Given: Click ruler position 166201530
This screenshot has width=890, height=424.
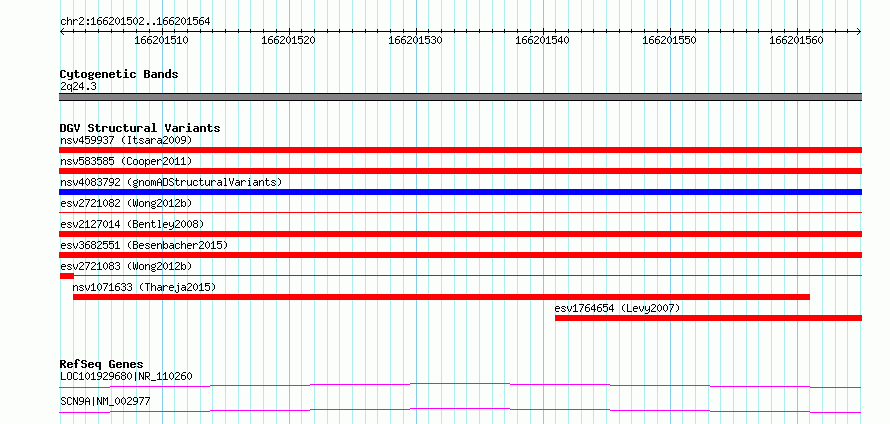Looking at the screenshot, I should [416, 41].
